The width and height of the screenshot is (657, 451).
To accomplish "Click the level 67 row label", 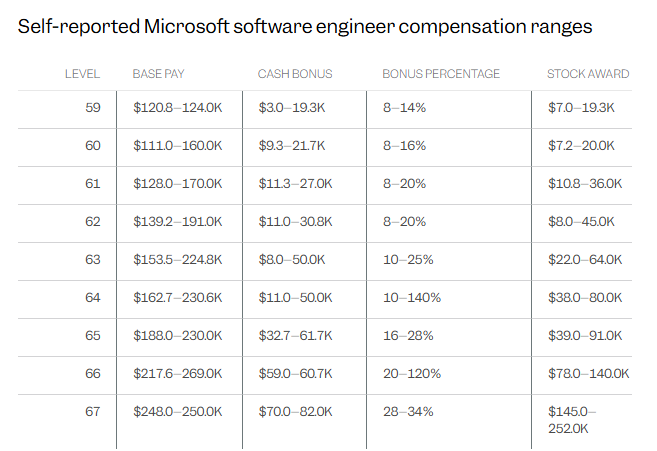I will point(93,412).
